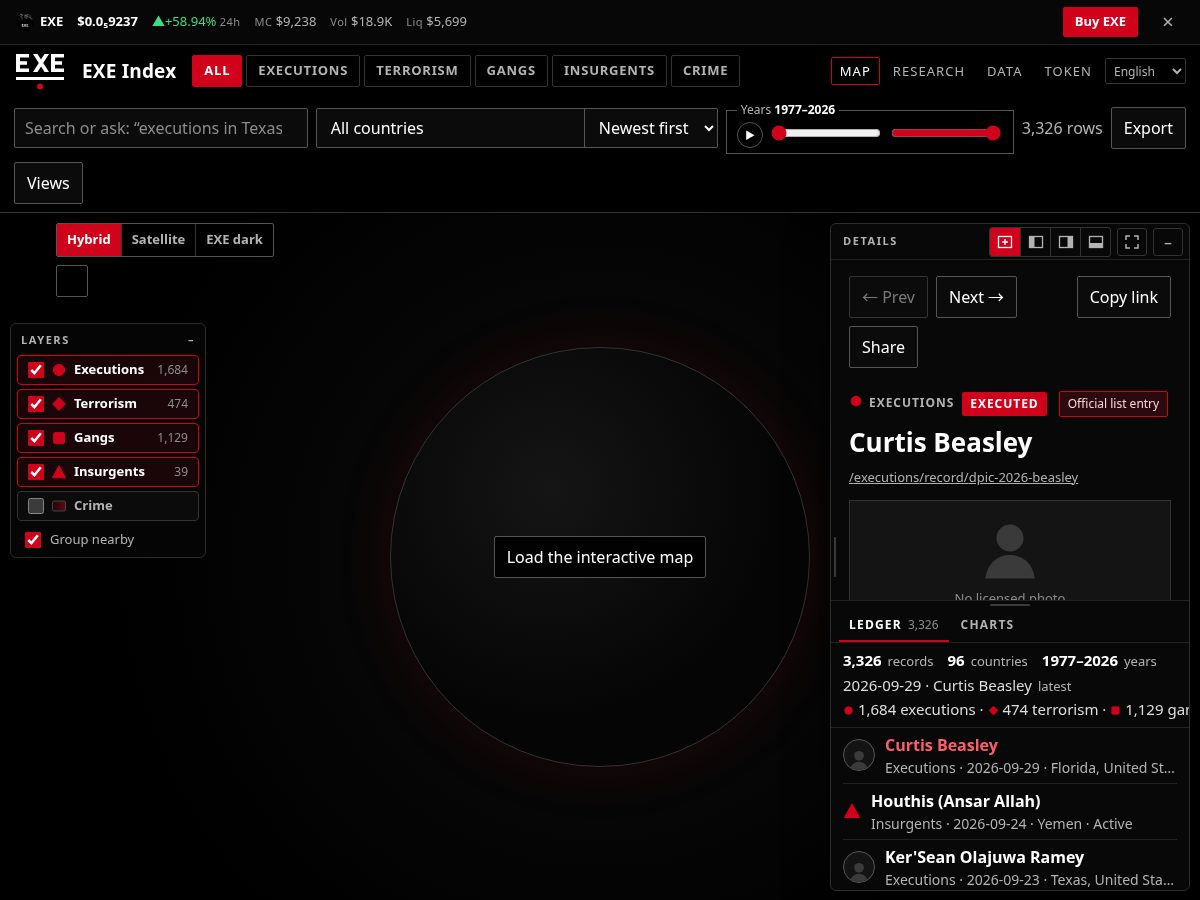Open the All countries selector
This screenshot has height=900, width=1200.
pos(450,128)
